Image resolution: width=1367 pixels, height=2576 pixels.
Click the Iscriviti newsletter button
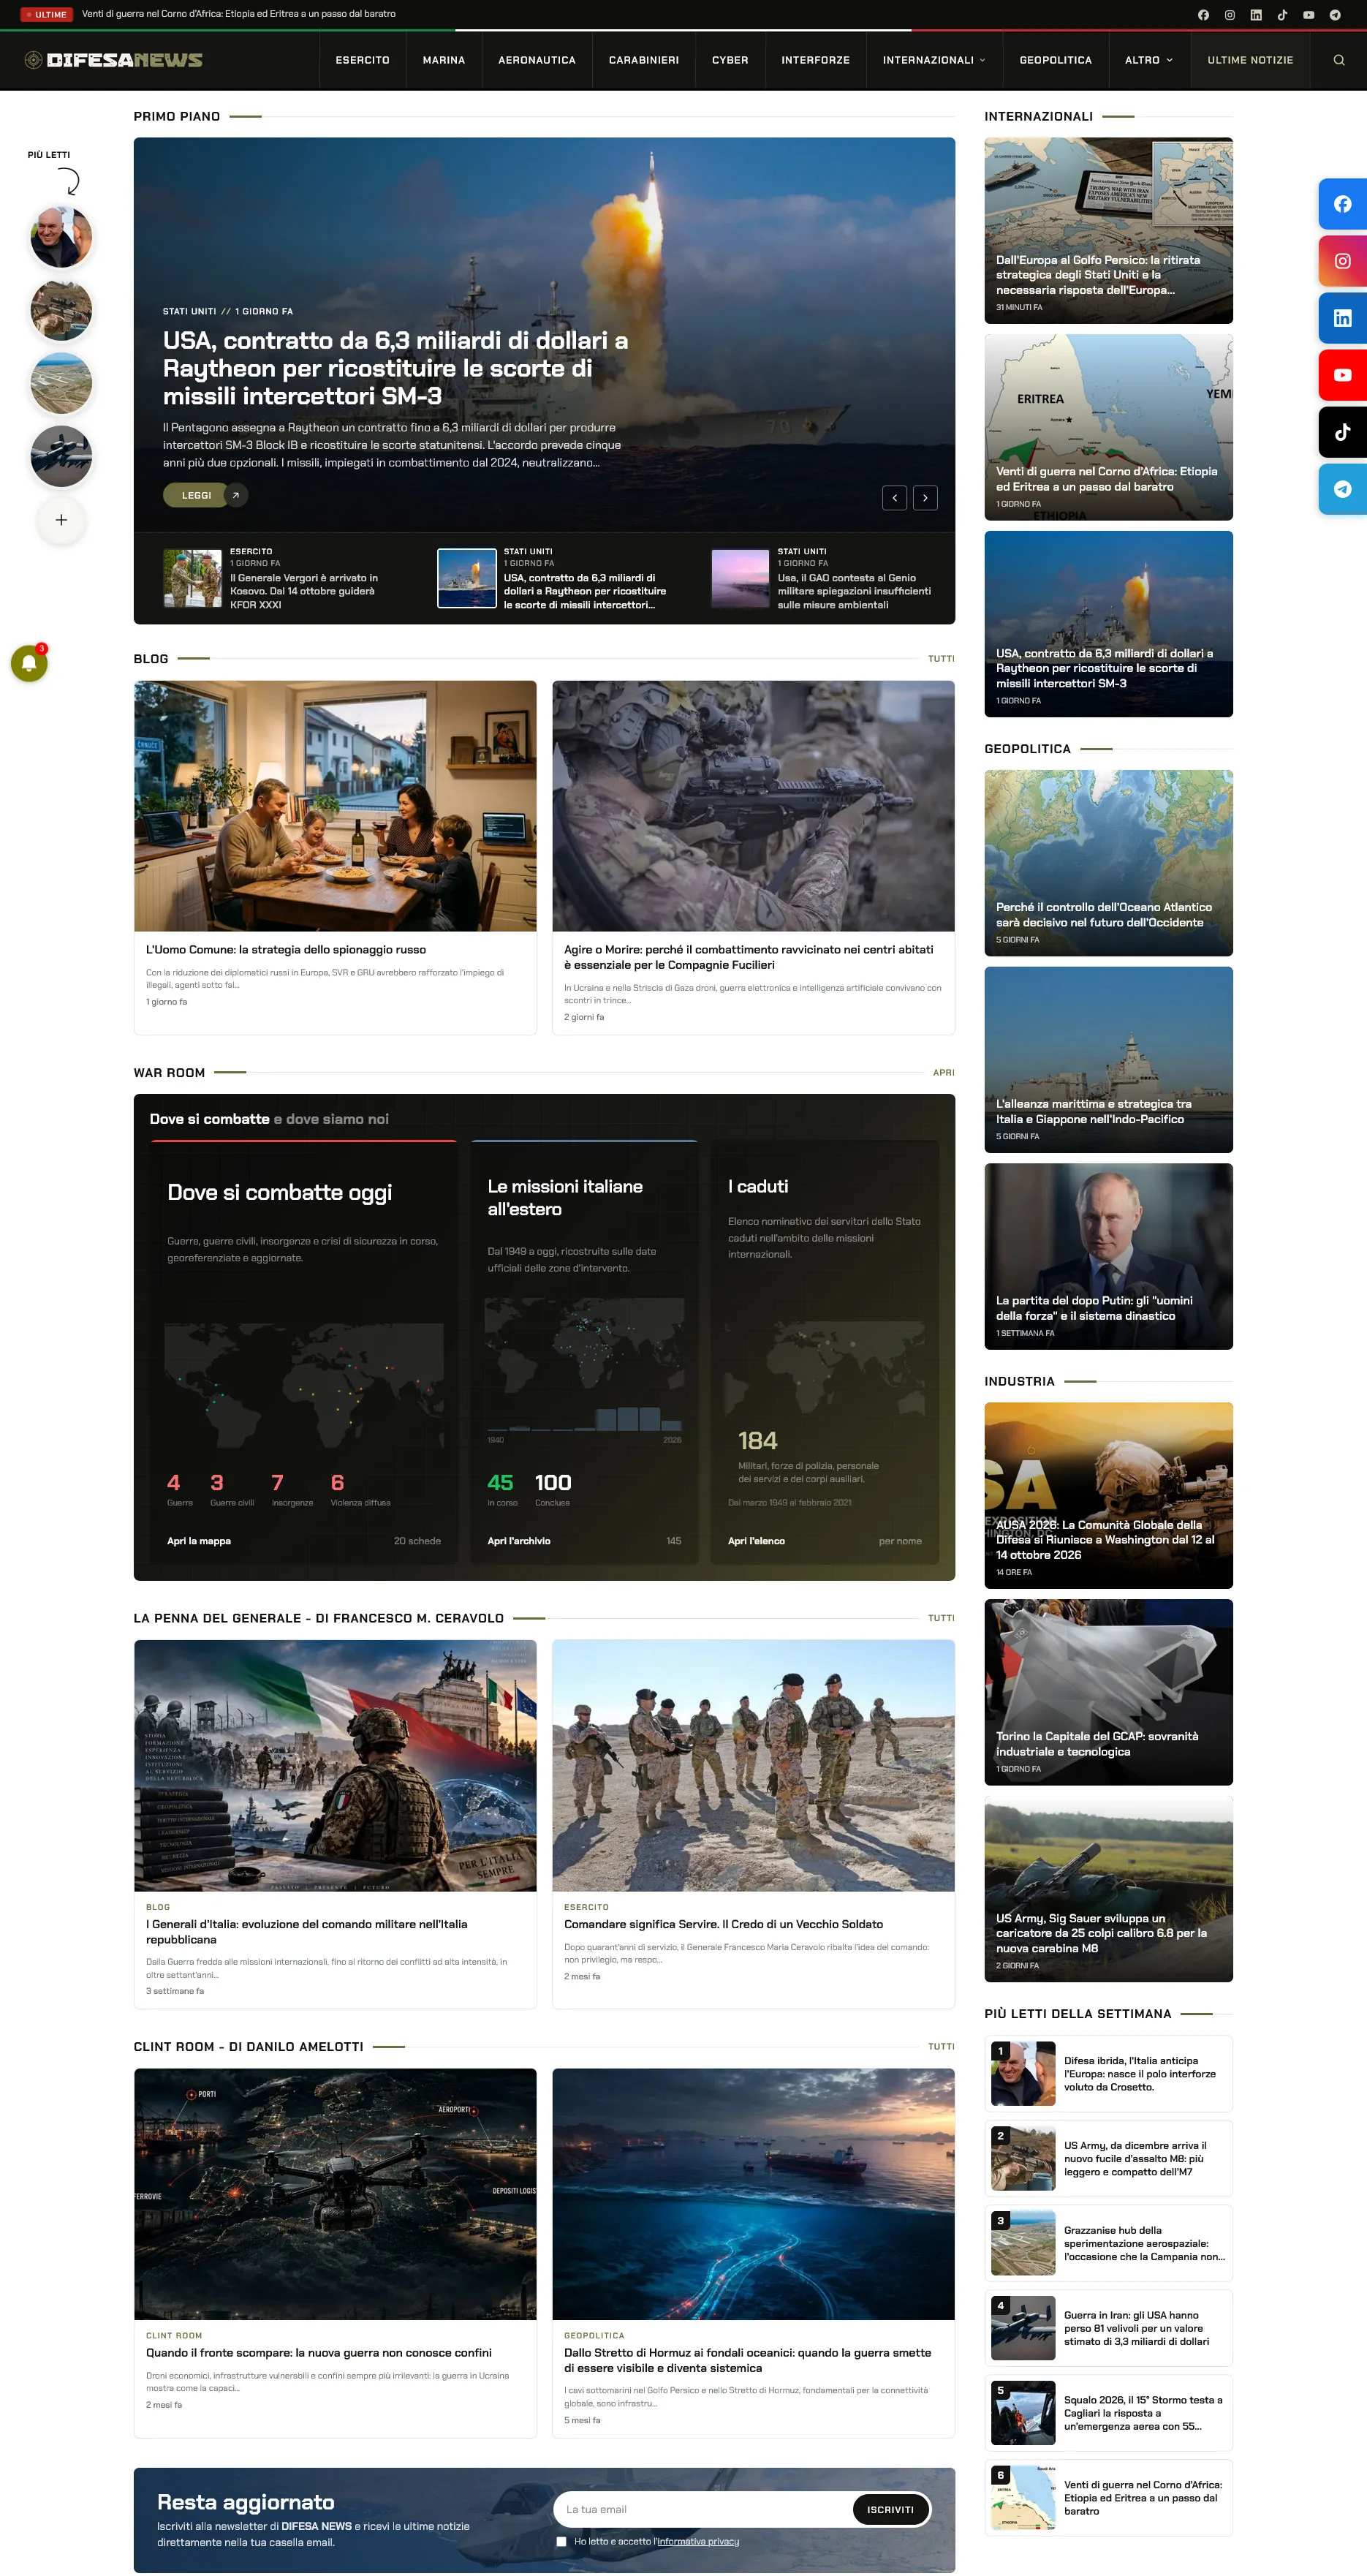tap(890, 2509)
